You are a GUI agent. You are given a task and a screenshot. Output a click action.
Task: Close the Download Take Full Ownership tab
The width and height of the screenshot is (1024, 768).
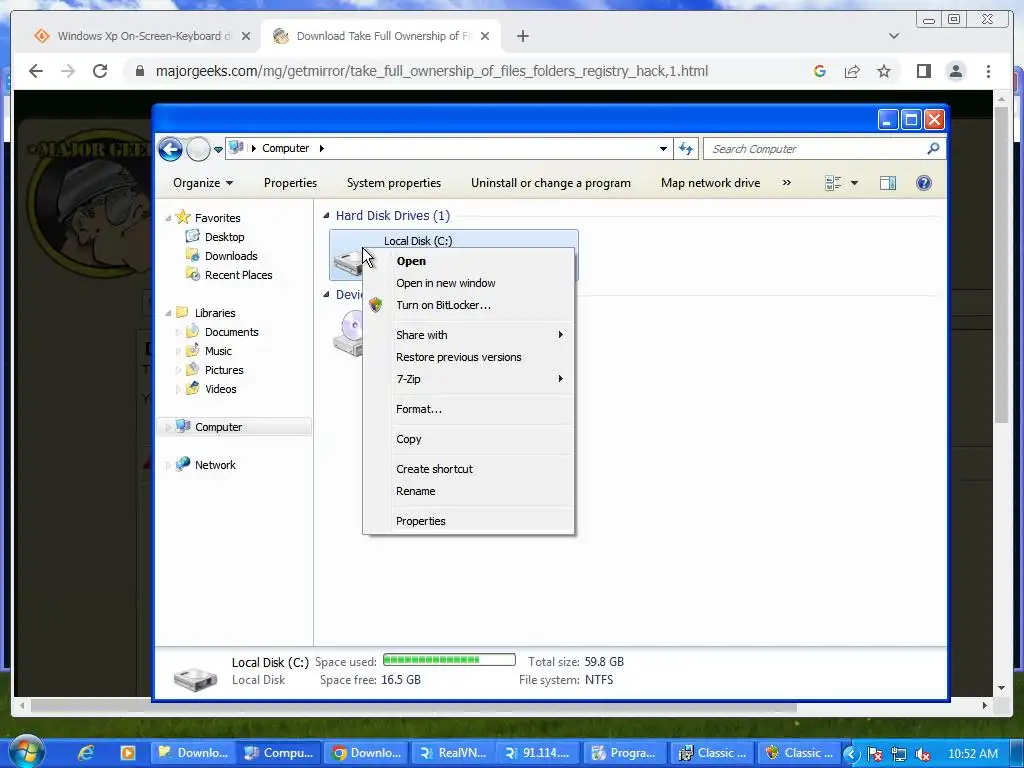pos(485,36)
